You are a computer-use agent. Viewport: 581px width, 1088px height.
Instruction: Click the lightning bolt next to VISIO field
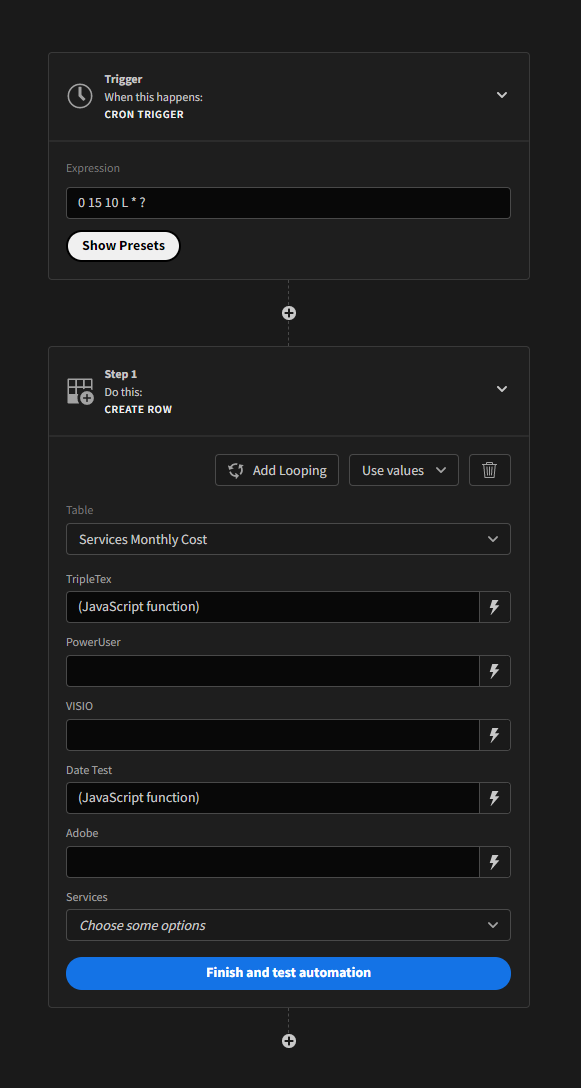[494, 734]
